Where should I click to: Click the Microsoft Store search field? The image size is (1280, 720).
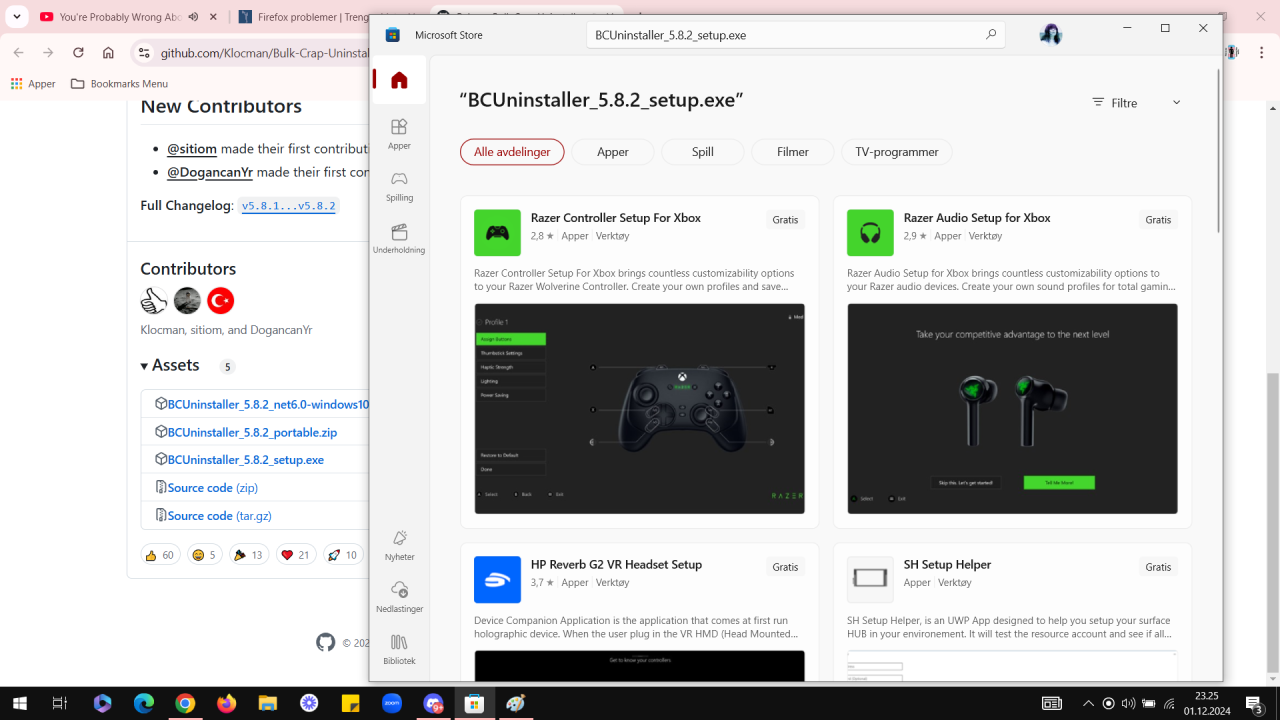click(x=780, y=35)
